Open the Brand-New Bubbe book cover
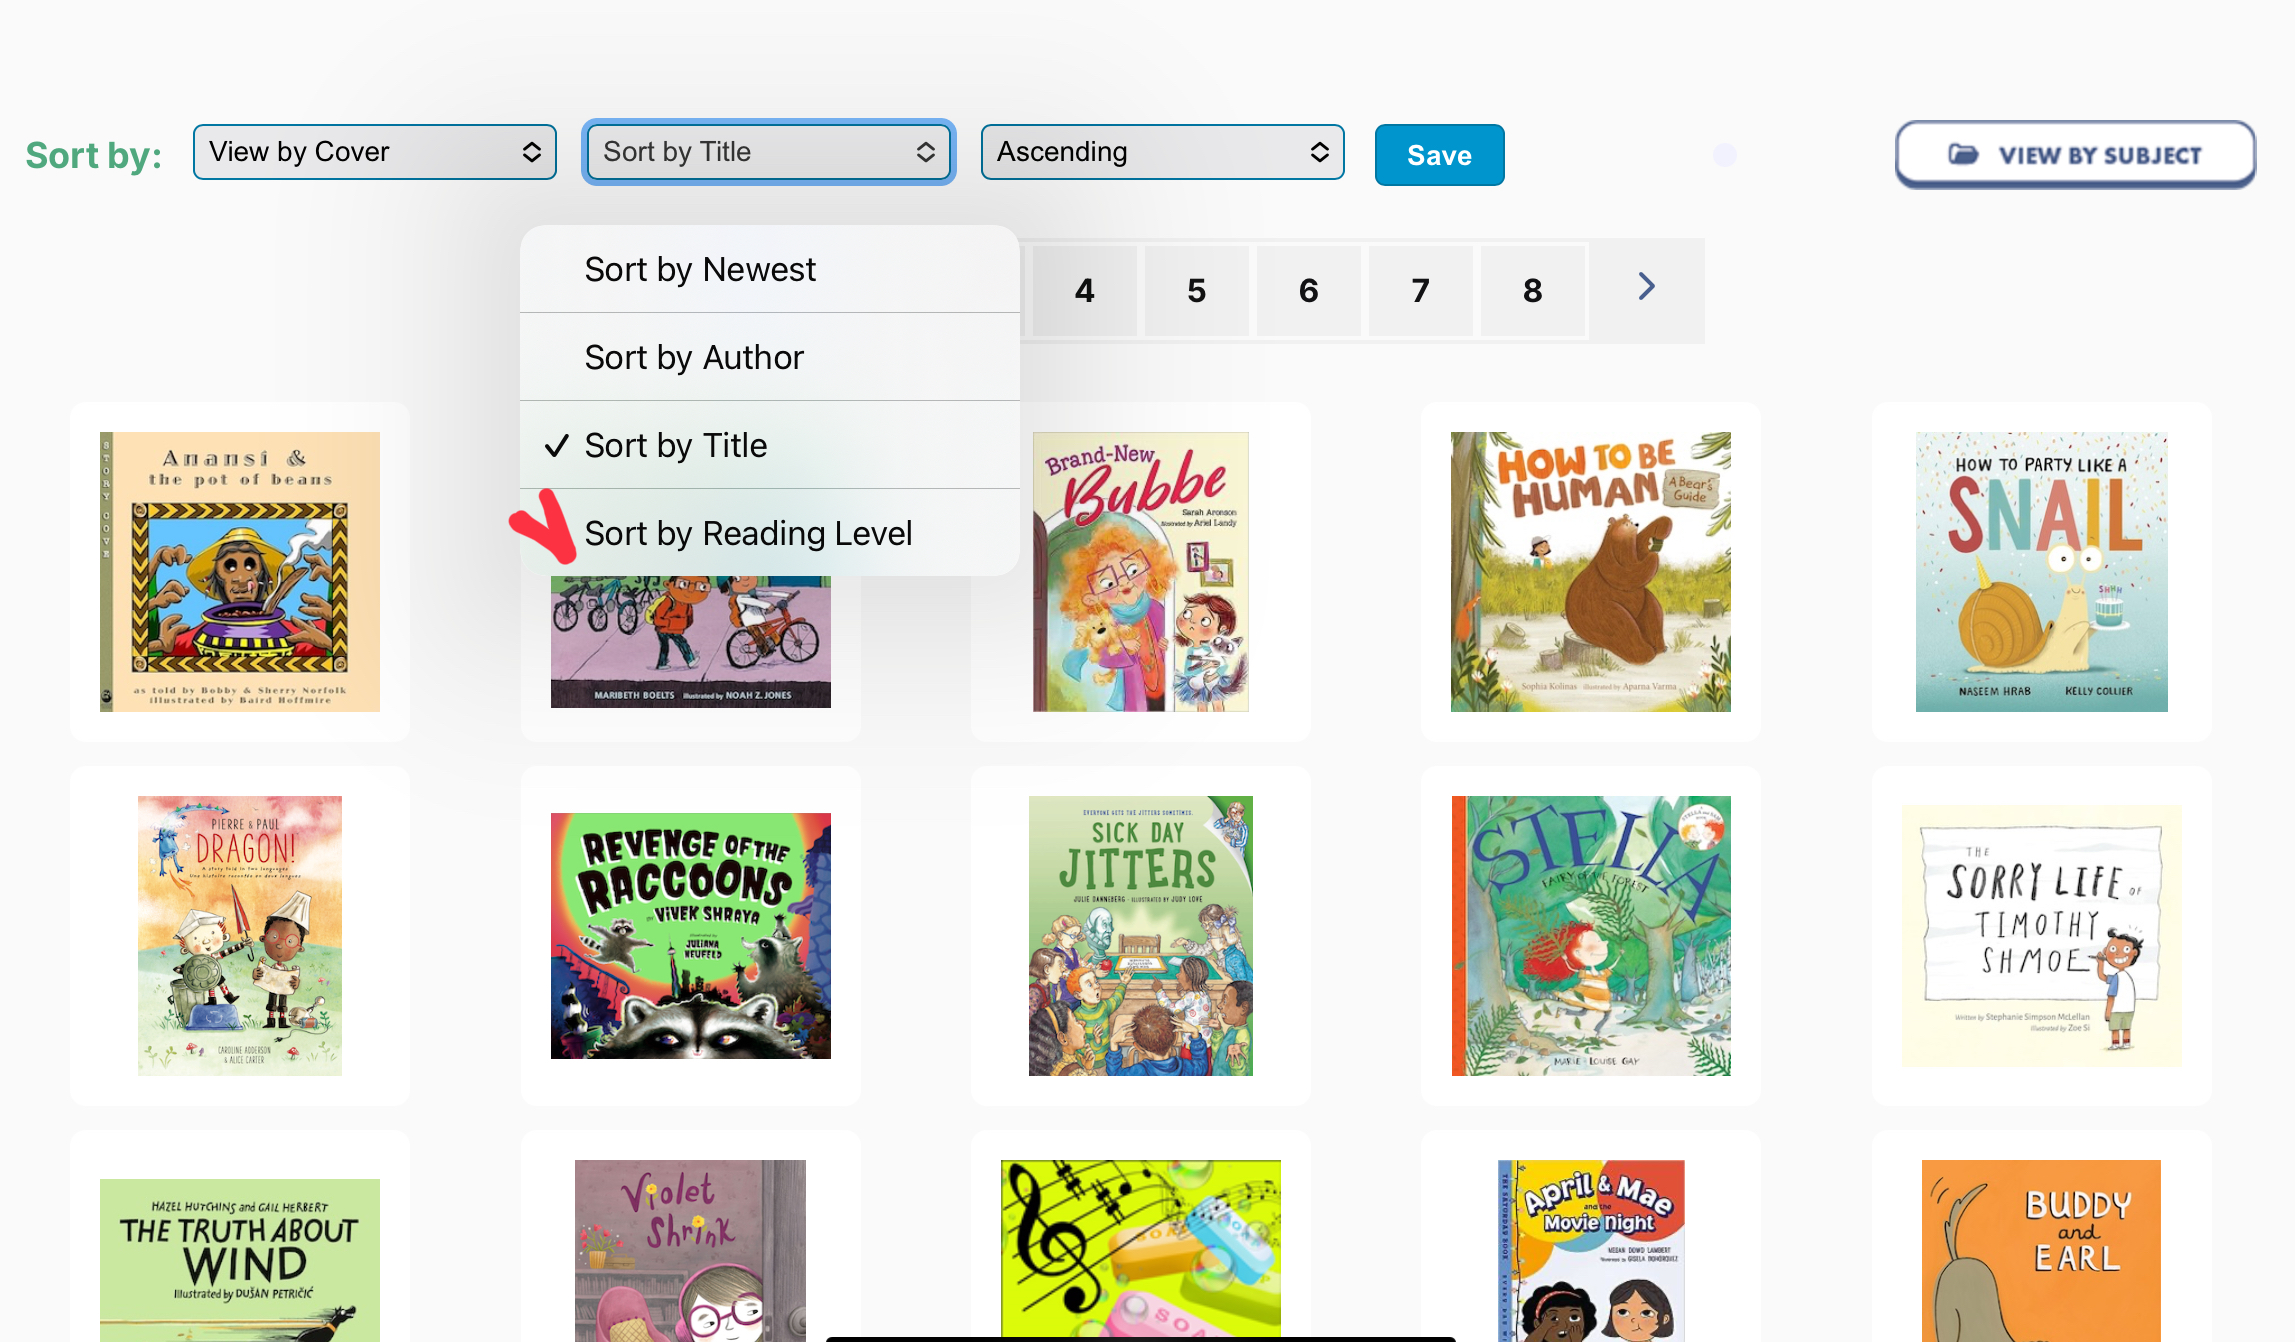The height and width of the screenshot is (1342, 2295). 1140,572
